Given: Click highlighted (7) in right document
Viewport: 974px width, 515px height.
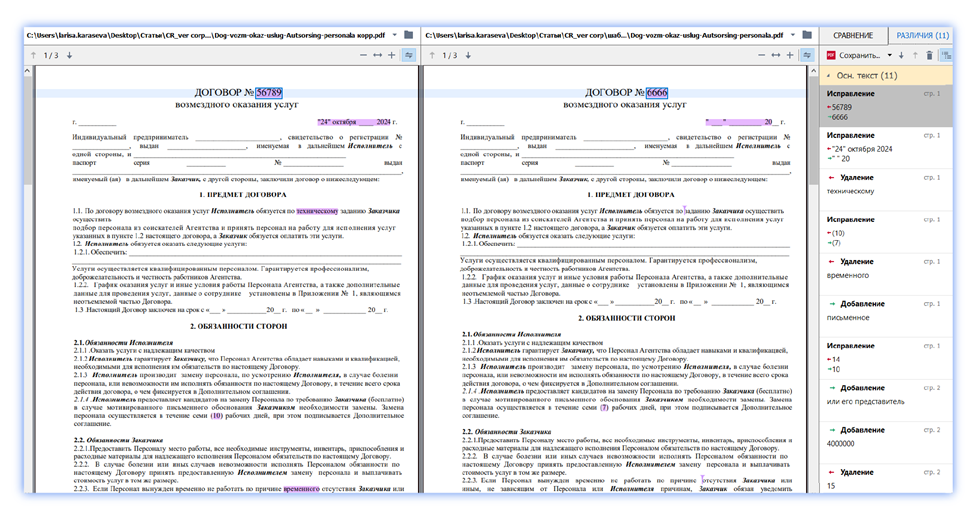Looking at the screenshot, I should (x=604, y=408).
